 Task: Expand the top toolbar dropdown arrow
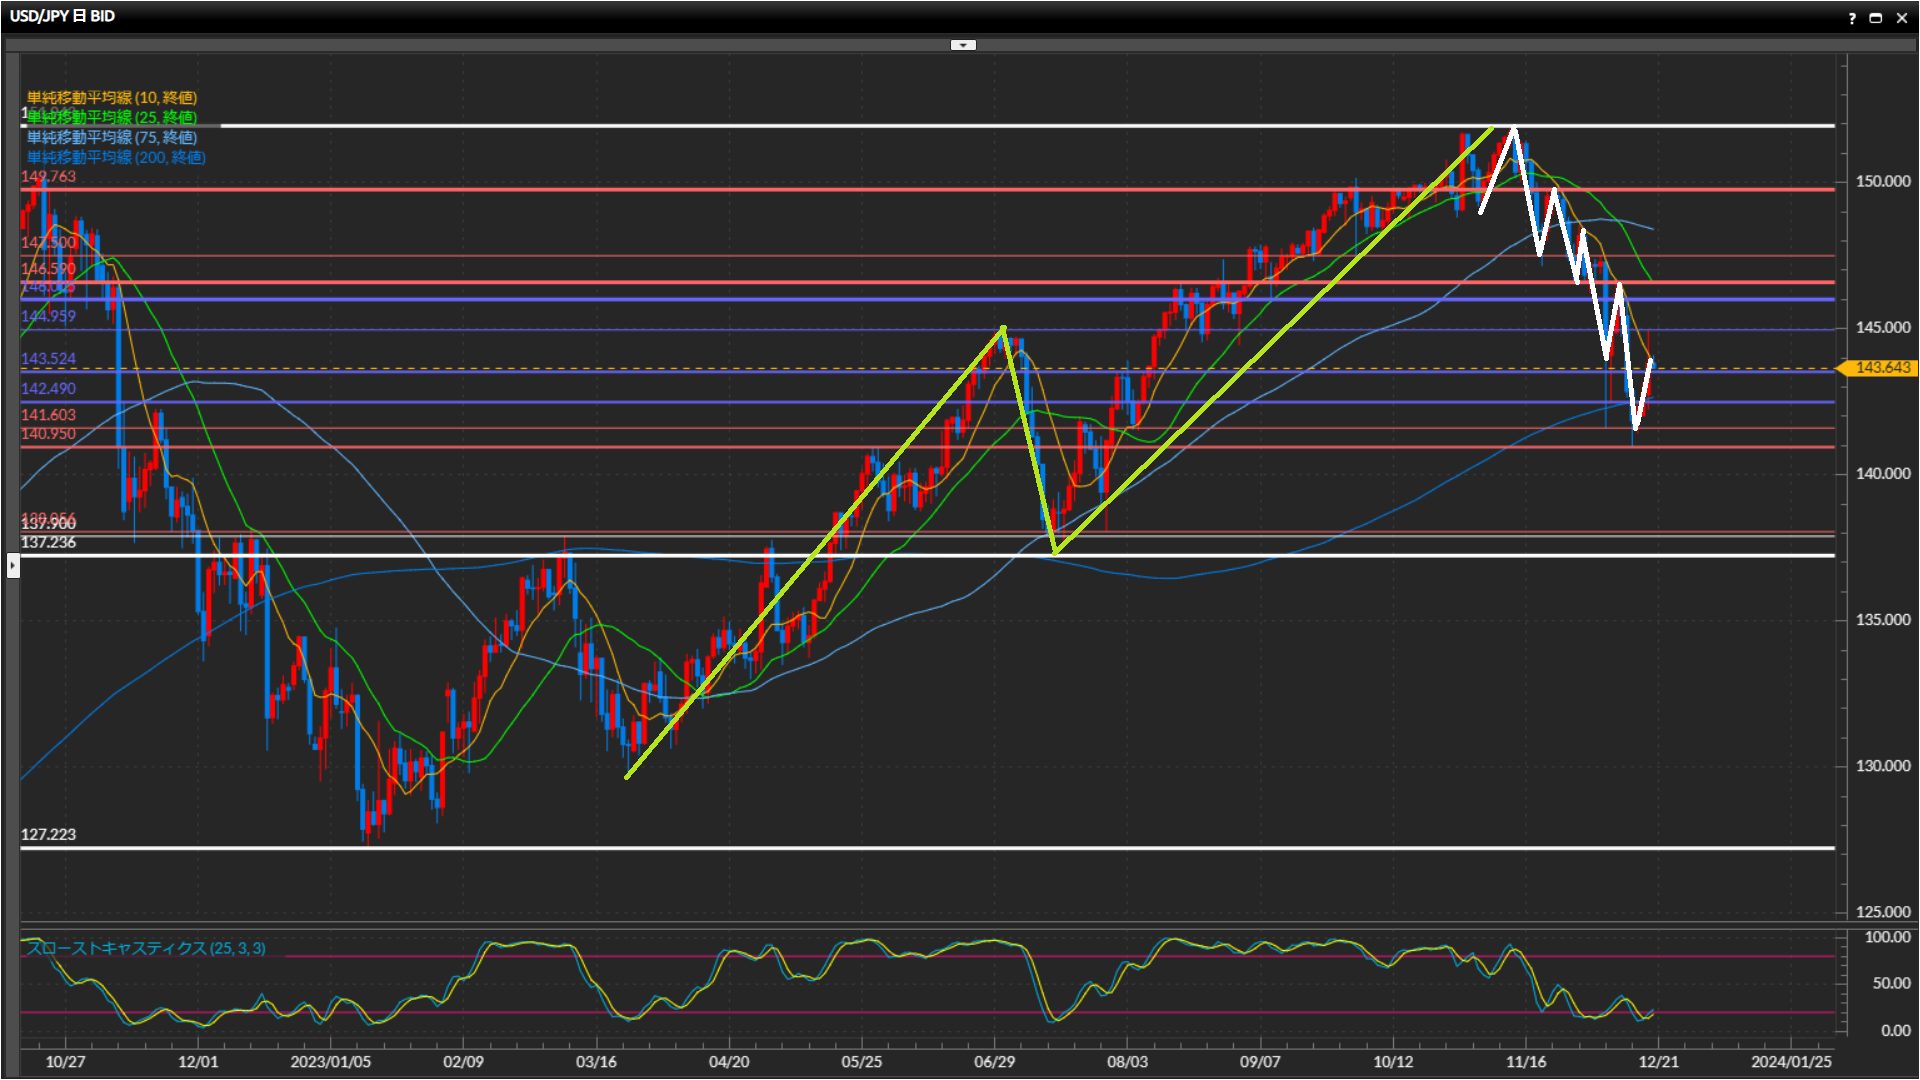tap(962, 45)
